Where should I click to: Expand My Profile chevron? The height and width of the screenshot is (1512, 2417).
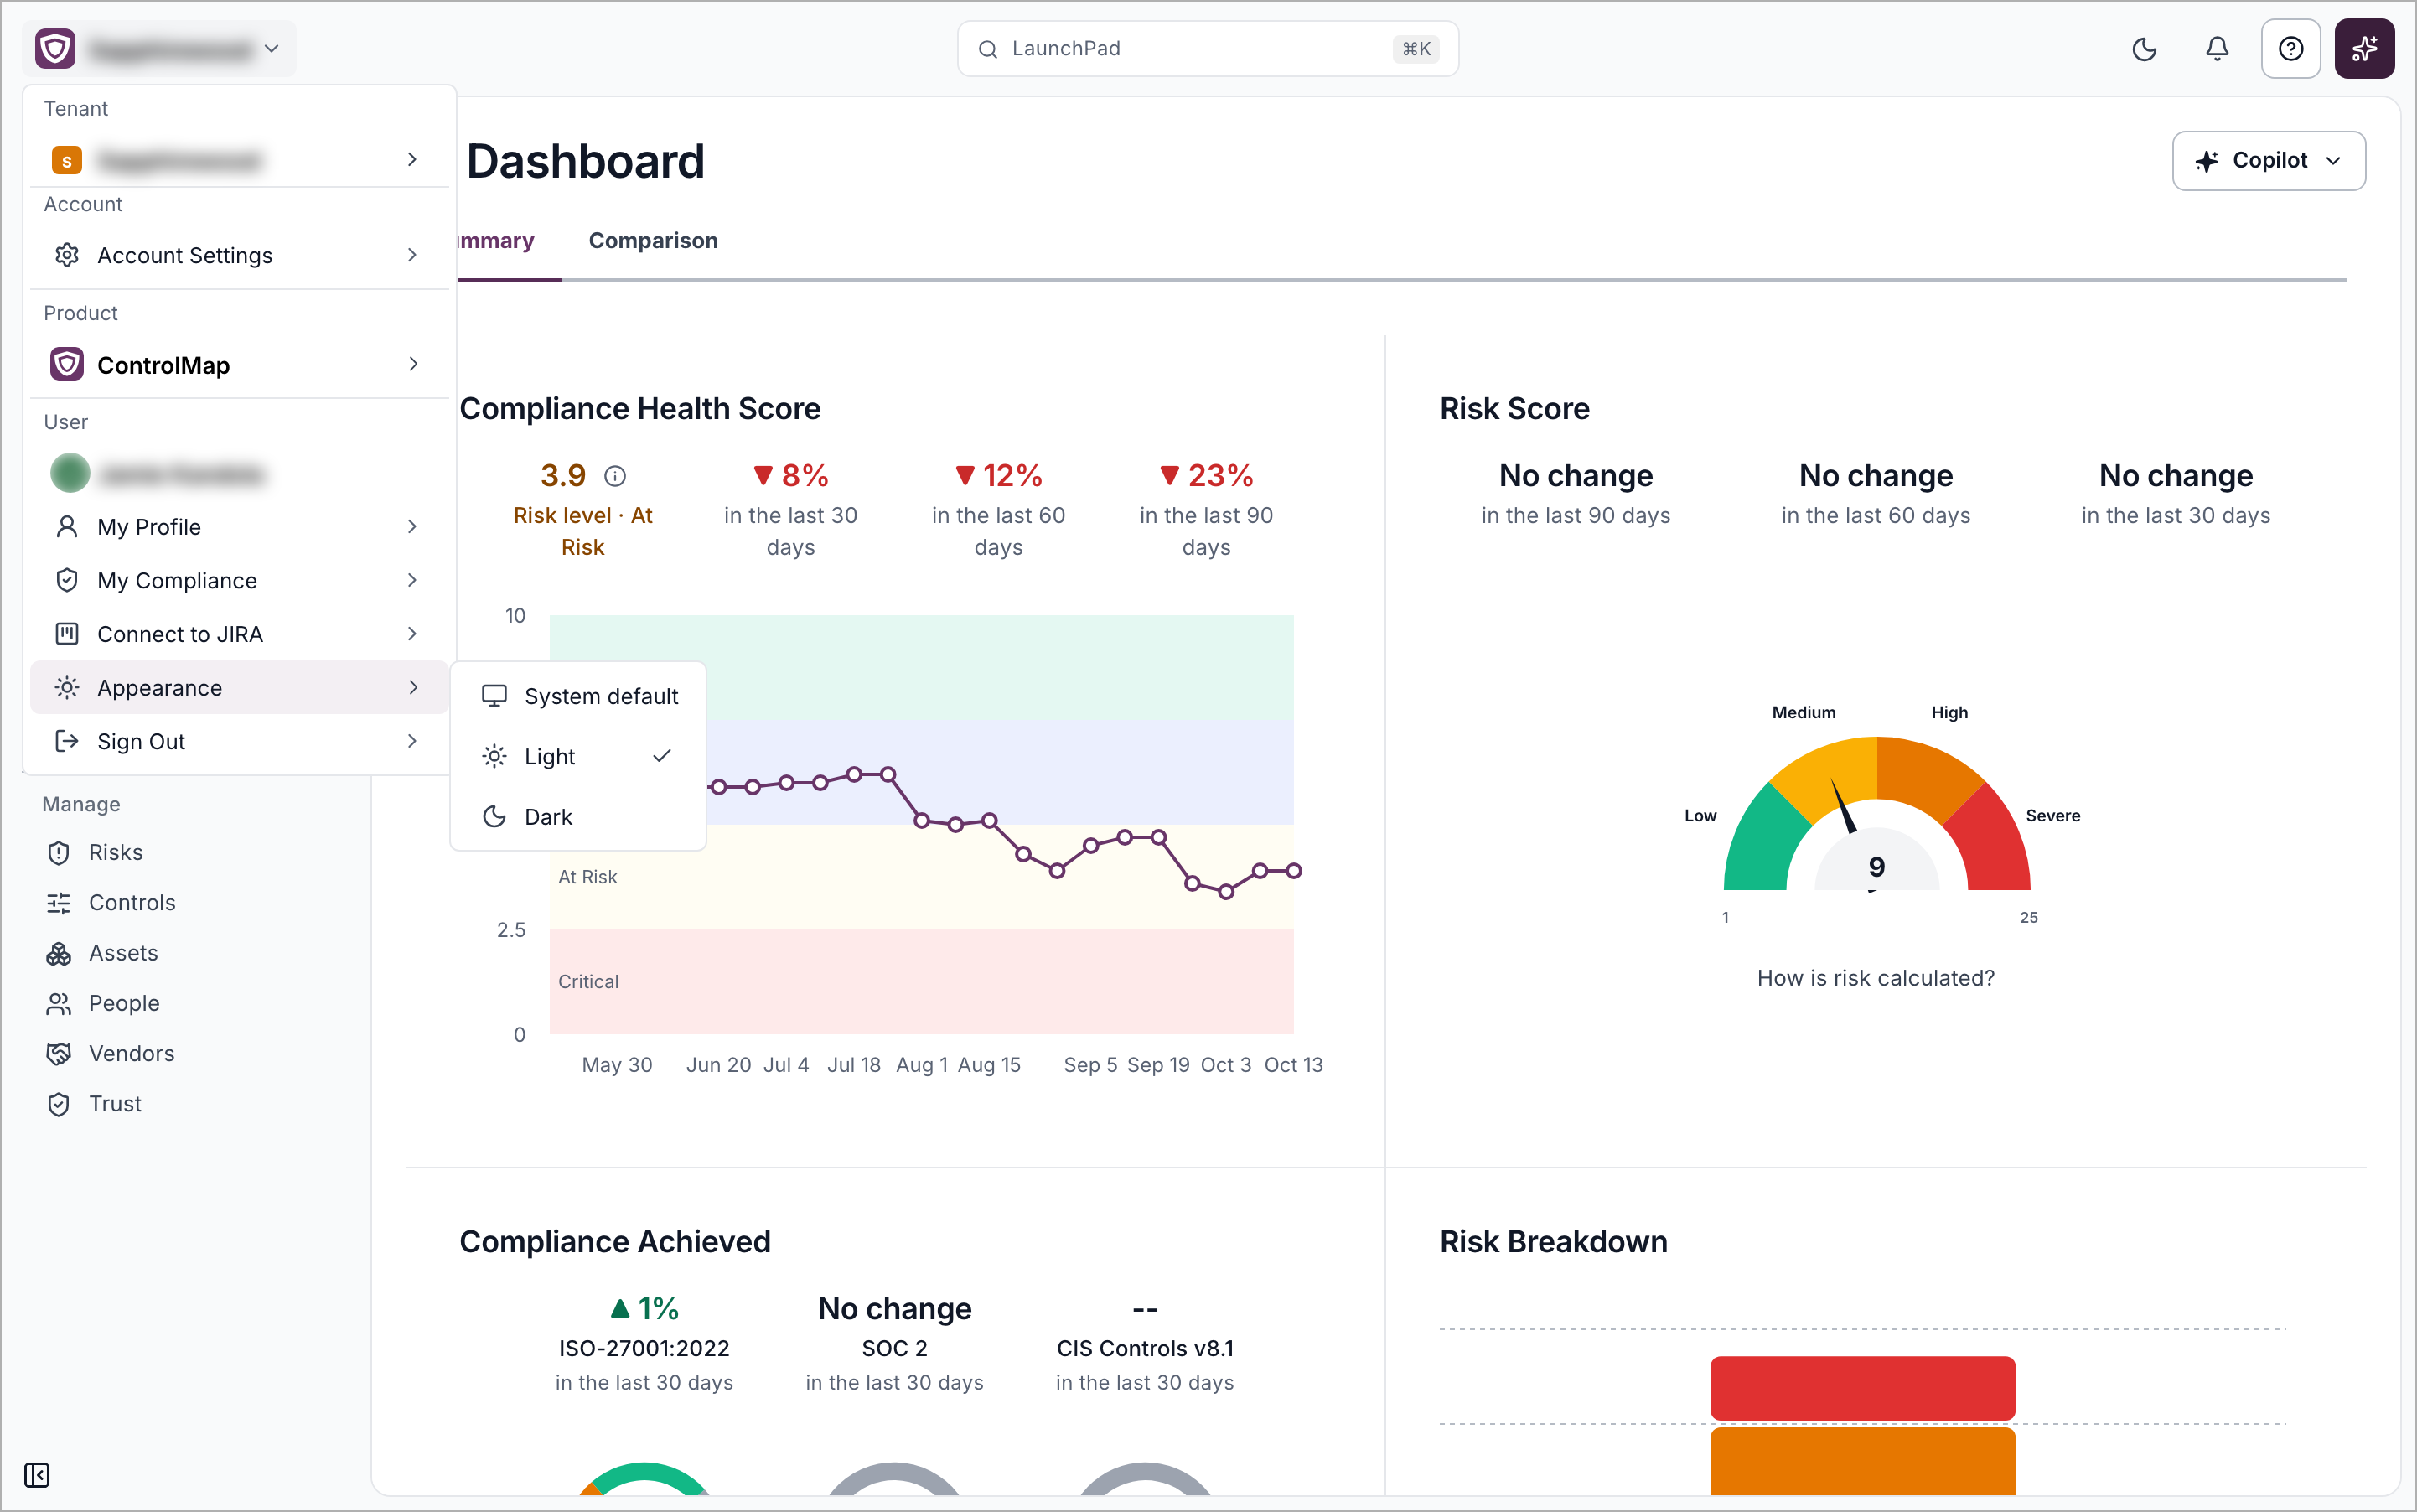(412, 527)
